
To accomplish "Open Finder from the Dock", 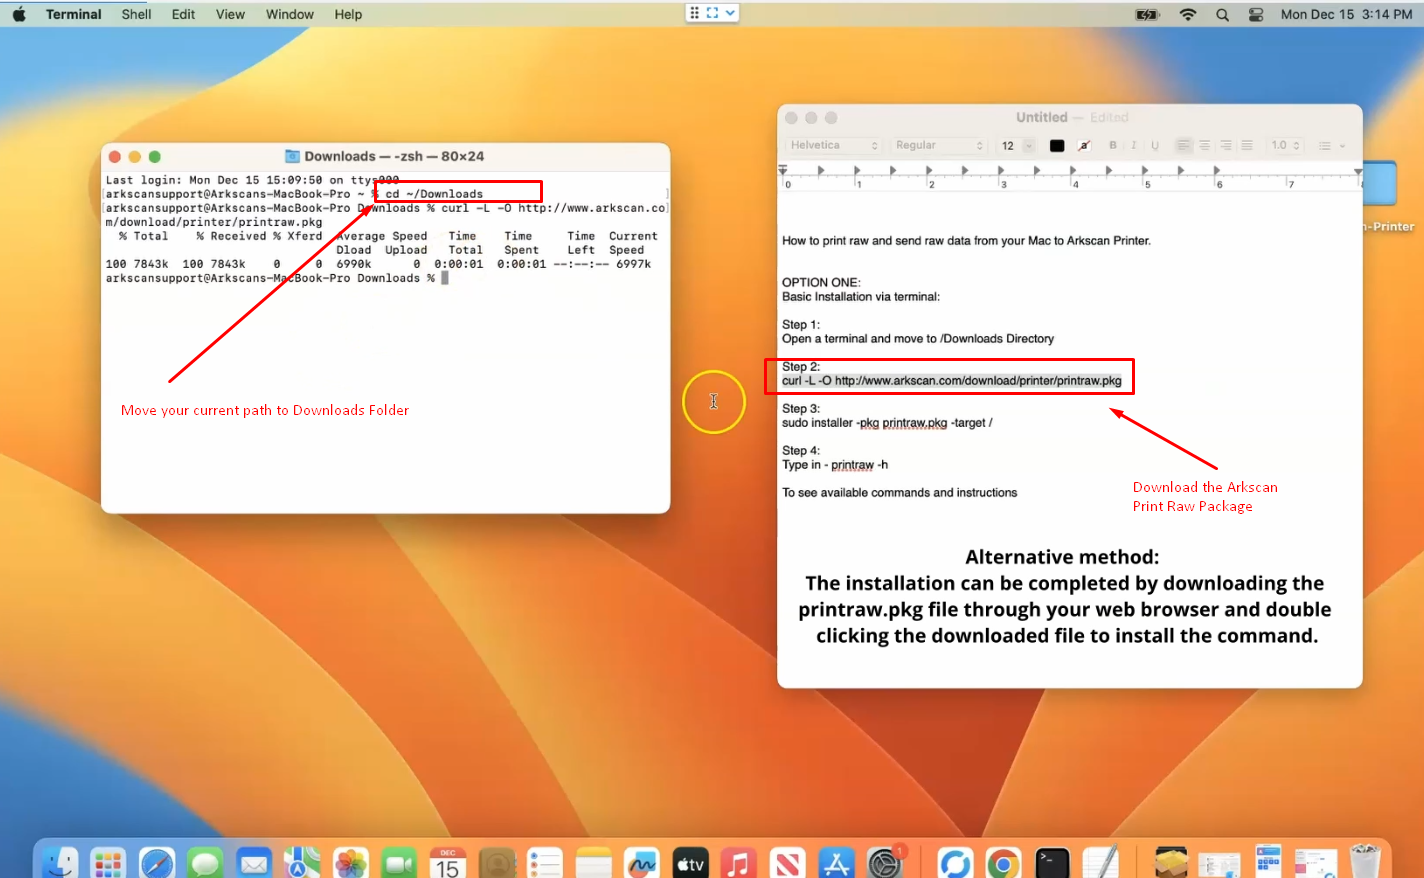I will coord(59,863).
